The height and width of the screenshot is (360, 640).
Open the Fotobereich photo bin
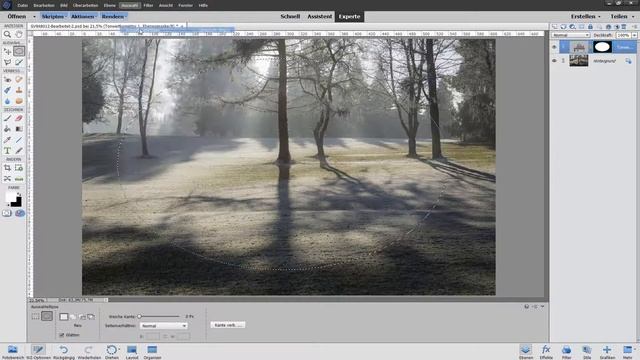(x=13, y=352)
